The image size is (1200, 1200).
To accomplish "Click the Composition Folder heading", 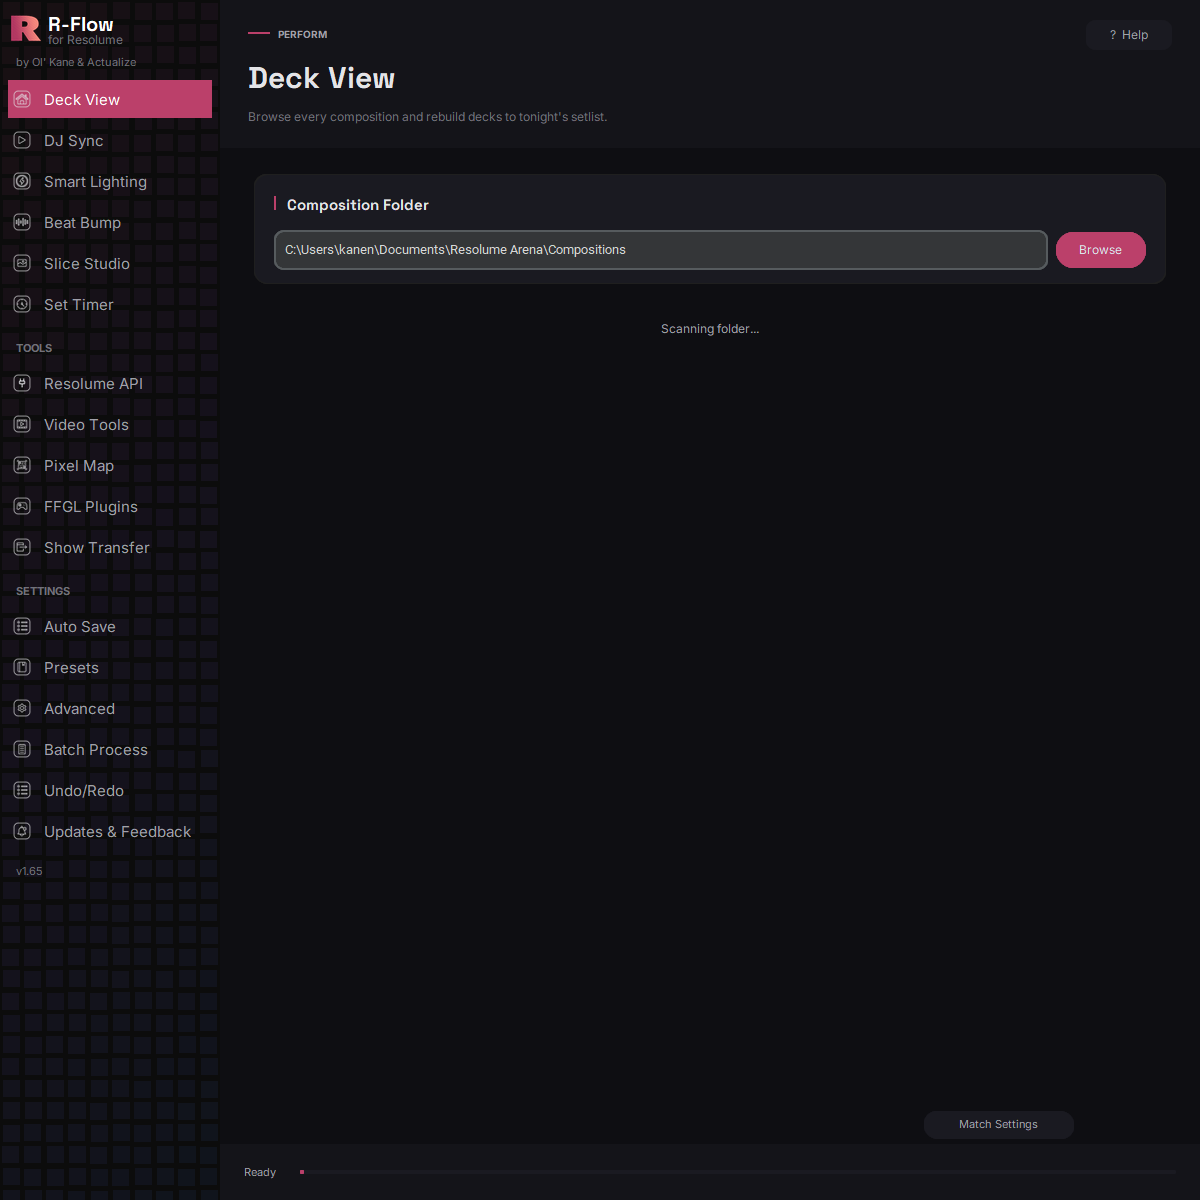I will (358, 205).
